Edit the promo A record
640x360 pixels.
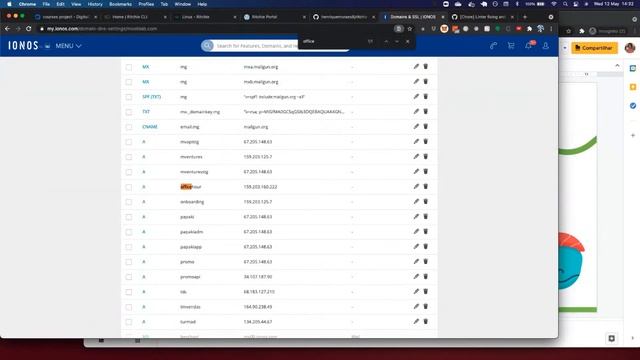(416, 262)
